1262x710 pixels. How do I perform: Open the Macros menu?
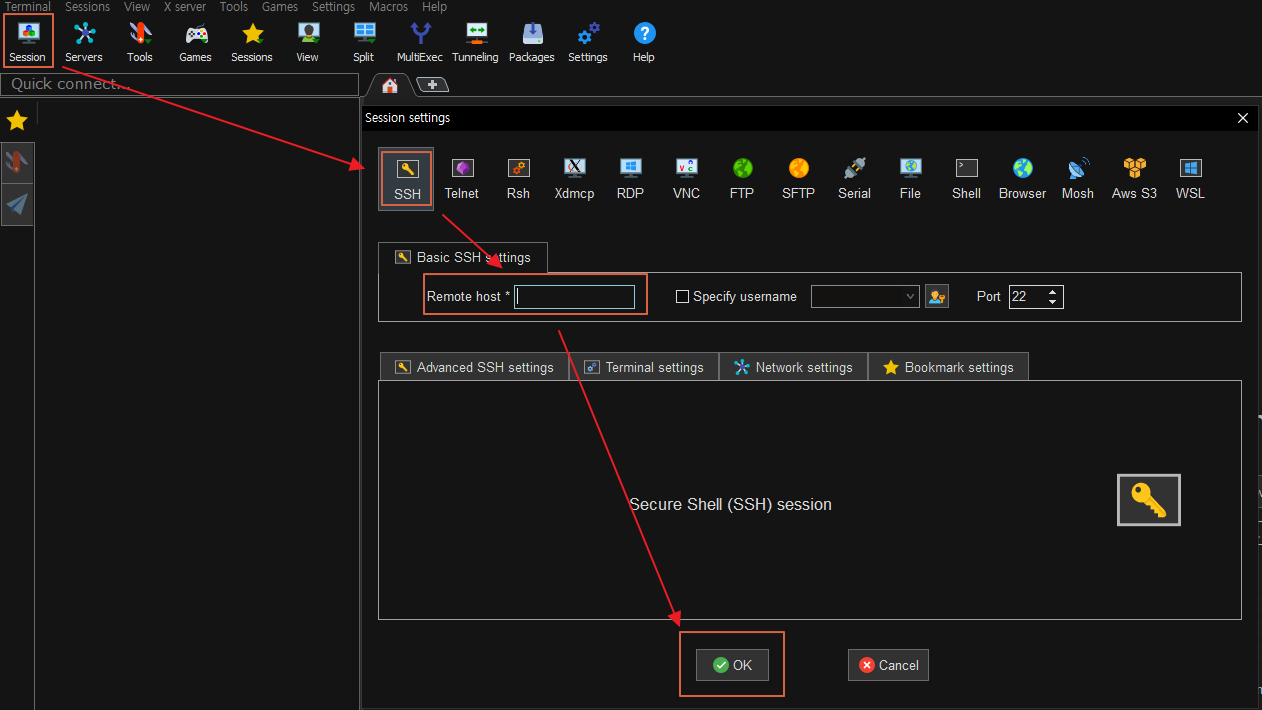point(389,7)
